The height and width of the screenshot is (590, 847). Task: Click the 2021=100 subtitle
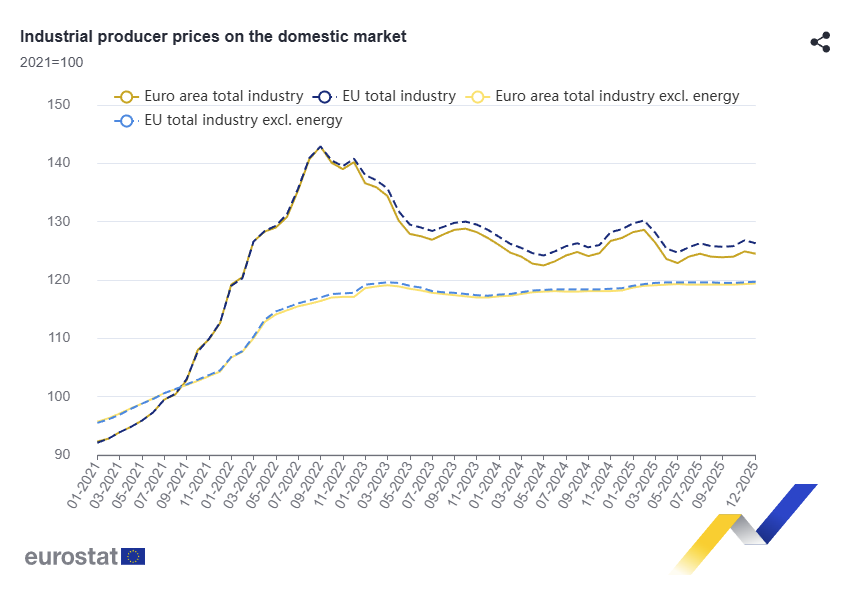(x=51, y=62)
